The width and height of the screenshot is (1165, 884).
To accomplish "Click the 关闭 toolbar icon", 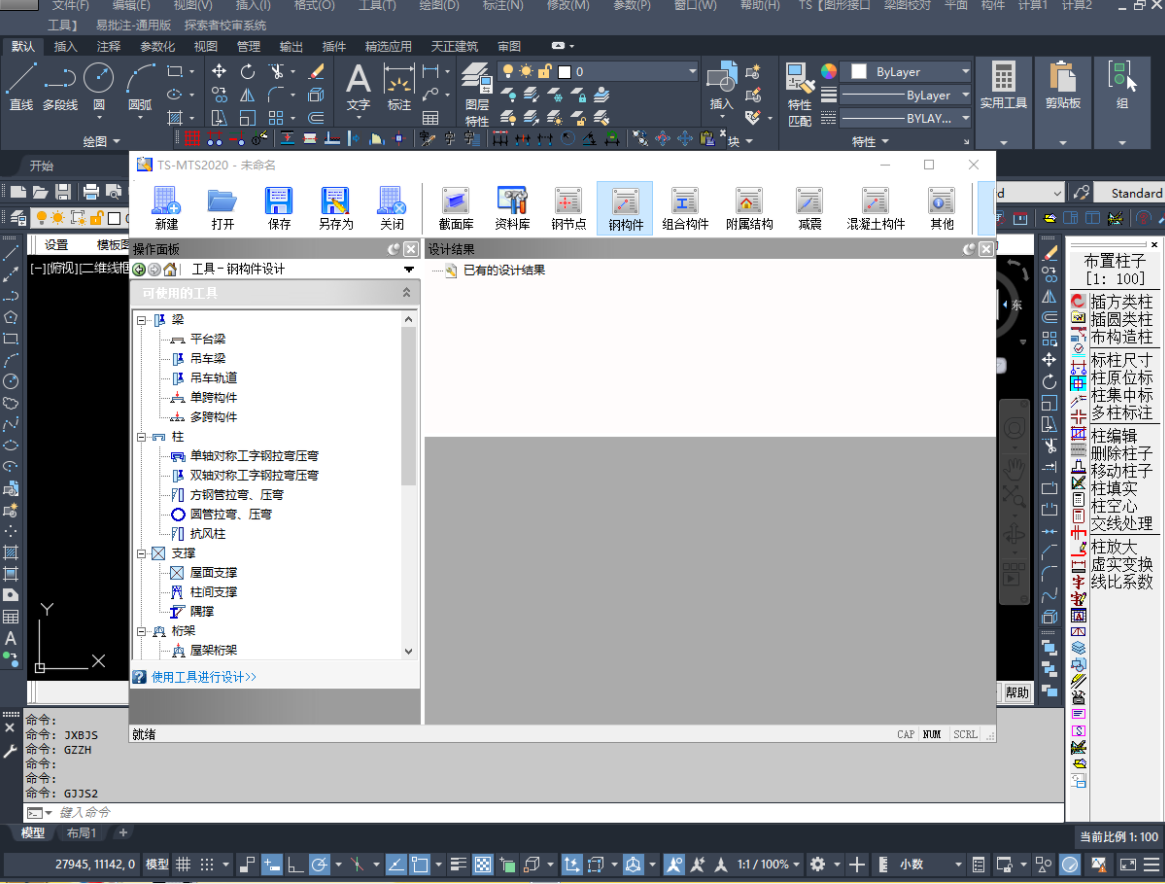I will [392, 208].
